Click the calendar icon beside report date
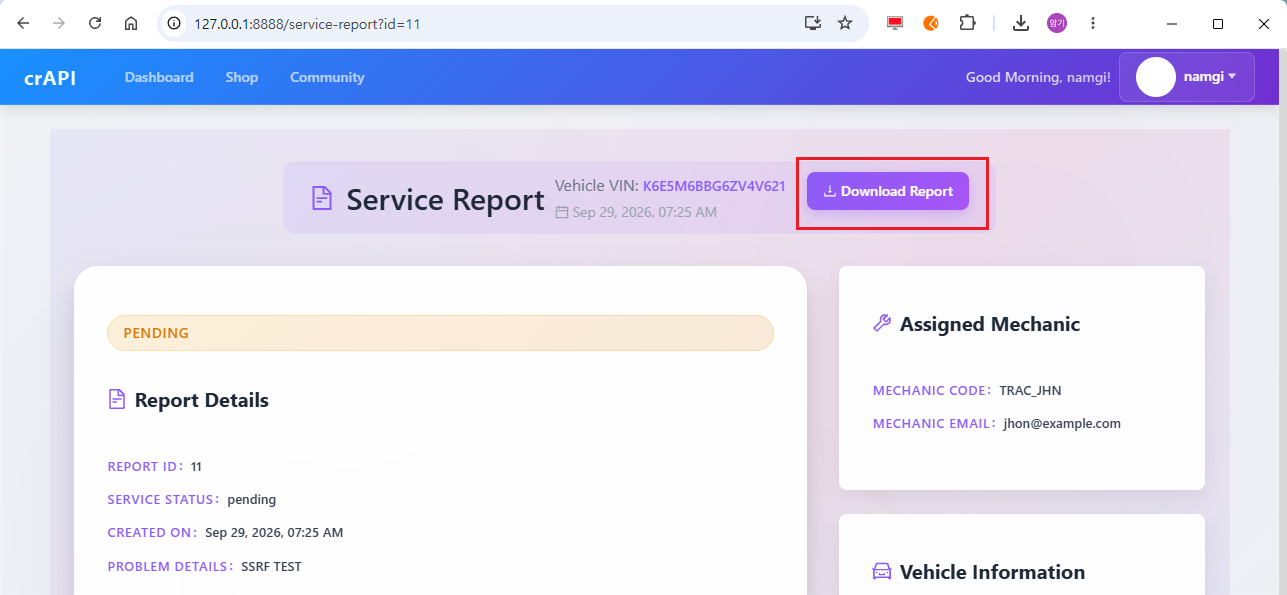This screenshot has width=1287, height=595. (562, 212)
